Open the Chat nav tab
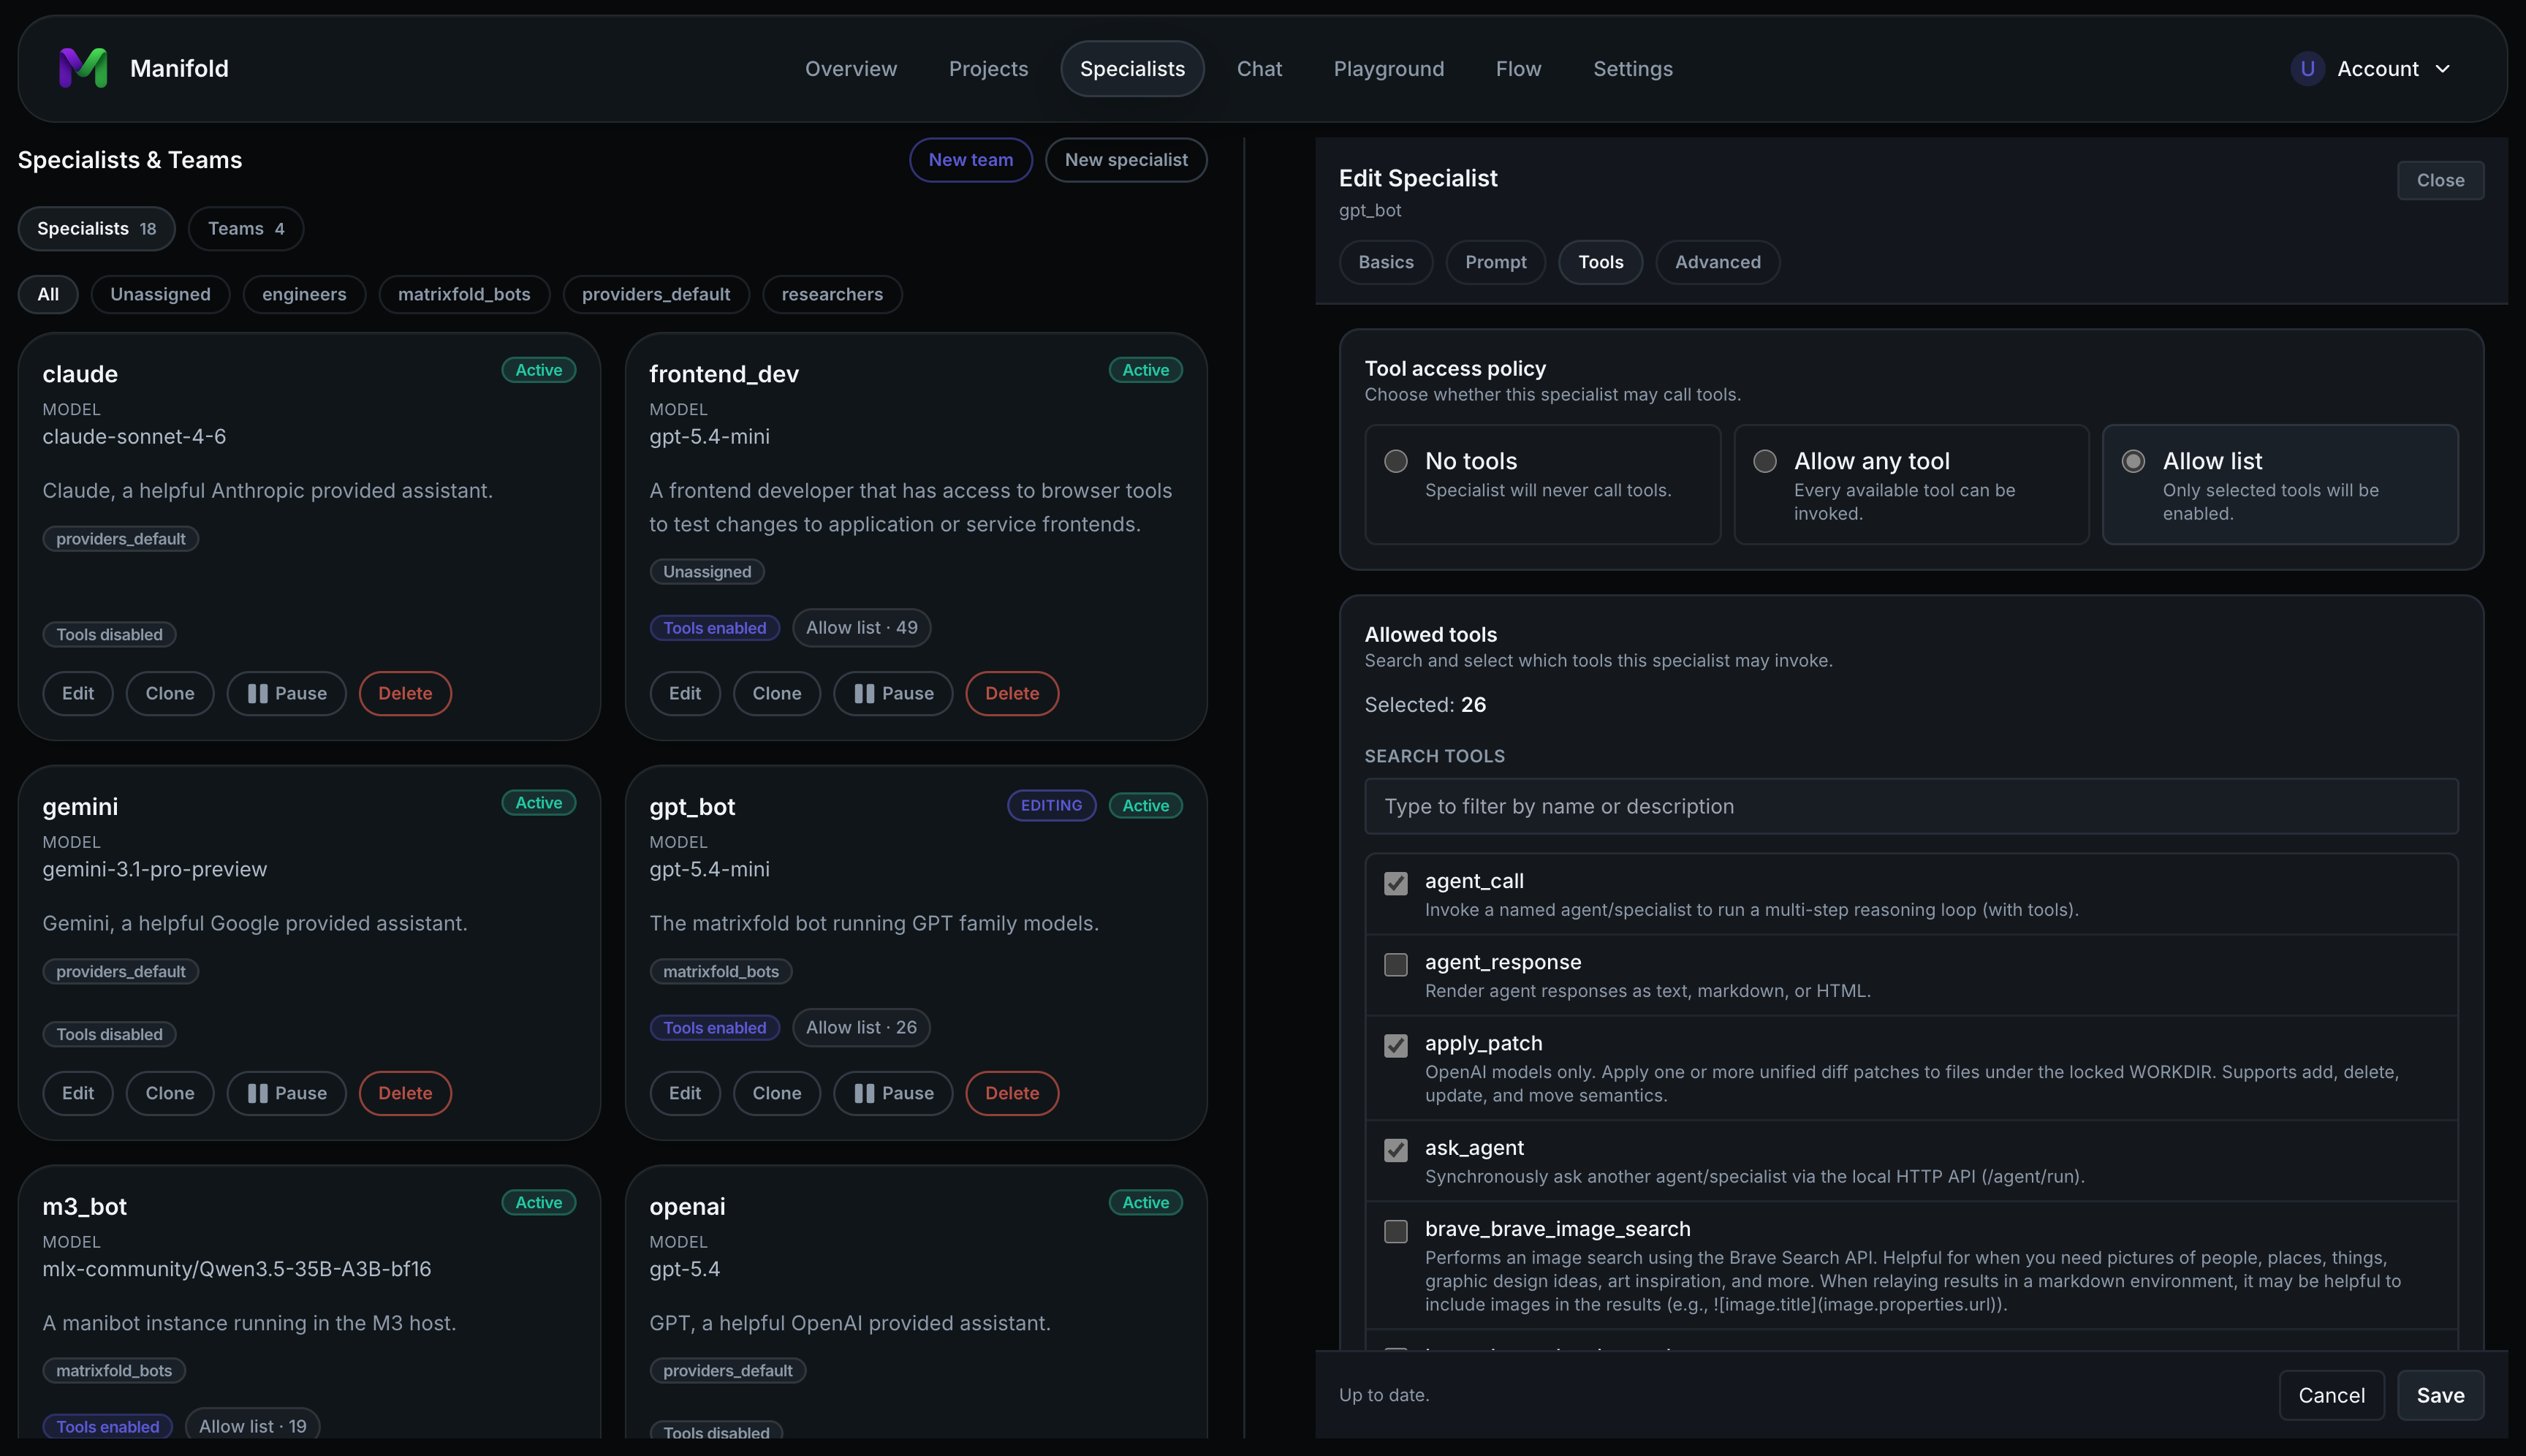This screenshot has height=1456, width=2526. coord(1259,69)
